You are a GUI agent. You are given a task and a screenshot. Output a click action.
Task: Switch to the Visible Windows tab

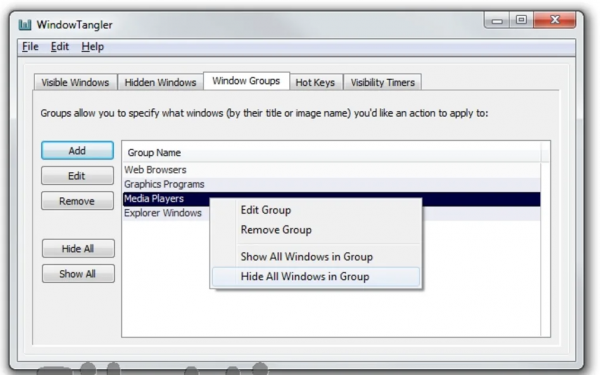(x=75, y=82)
